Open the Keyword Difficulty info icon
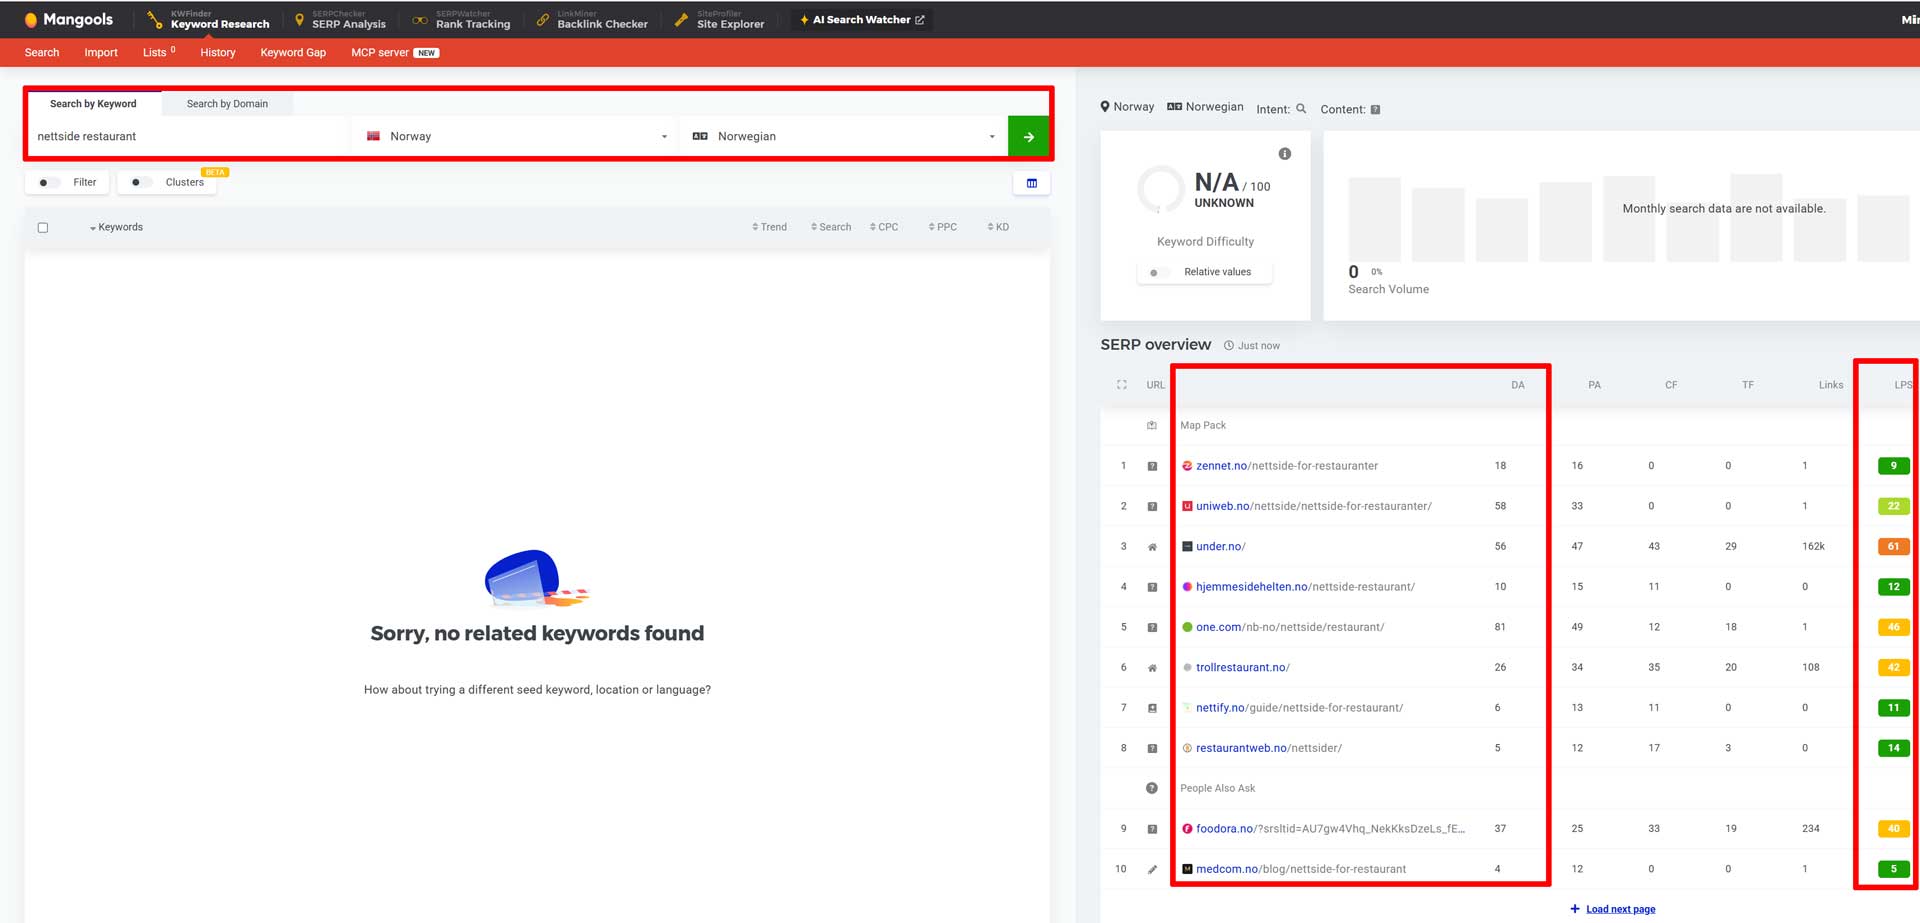The width and height of the screenshot is (1920, 923). pos(1285,154)
